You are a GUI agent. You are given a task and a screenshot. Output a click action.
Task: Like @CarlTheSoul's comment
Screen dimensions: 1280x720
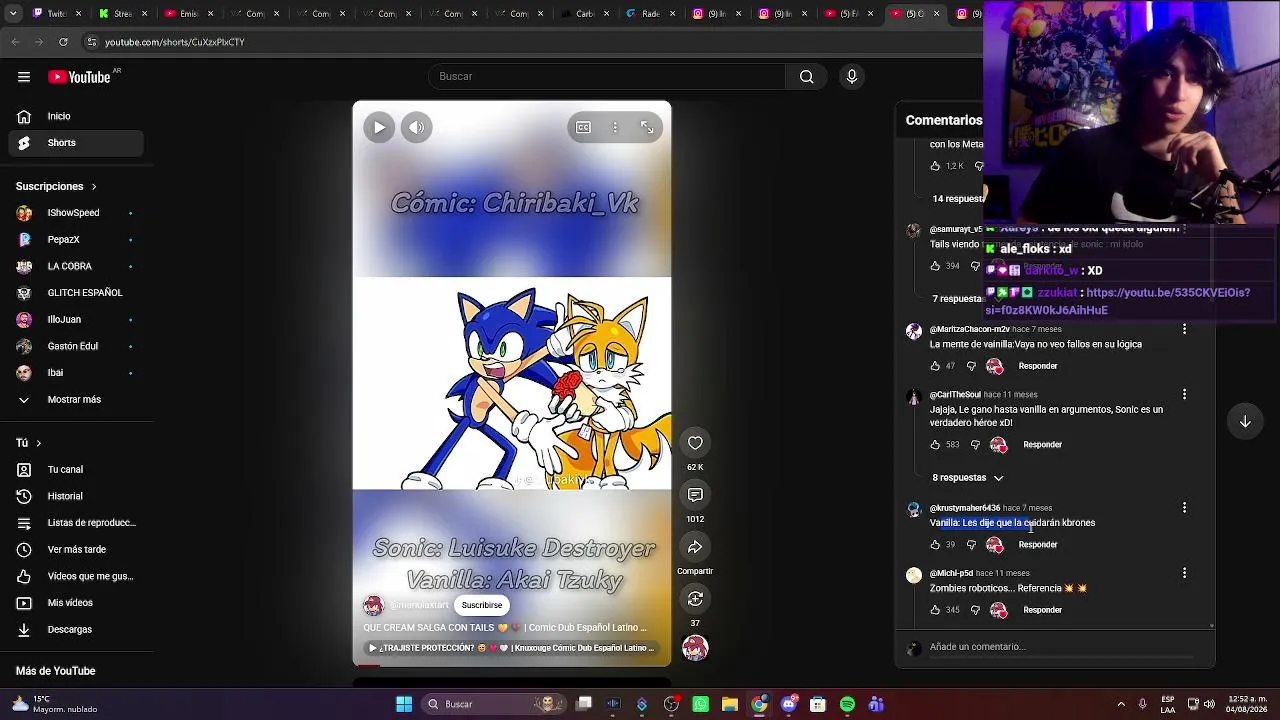[935, 445]
